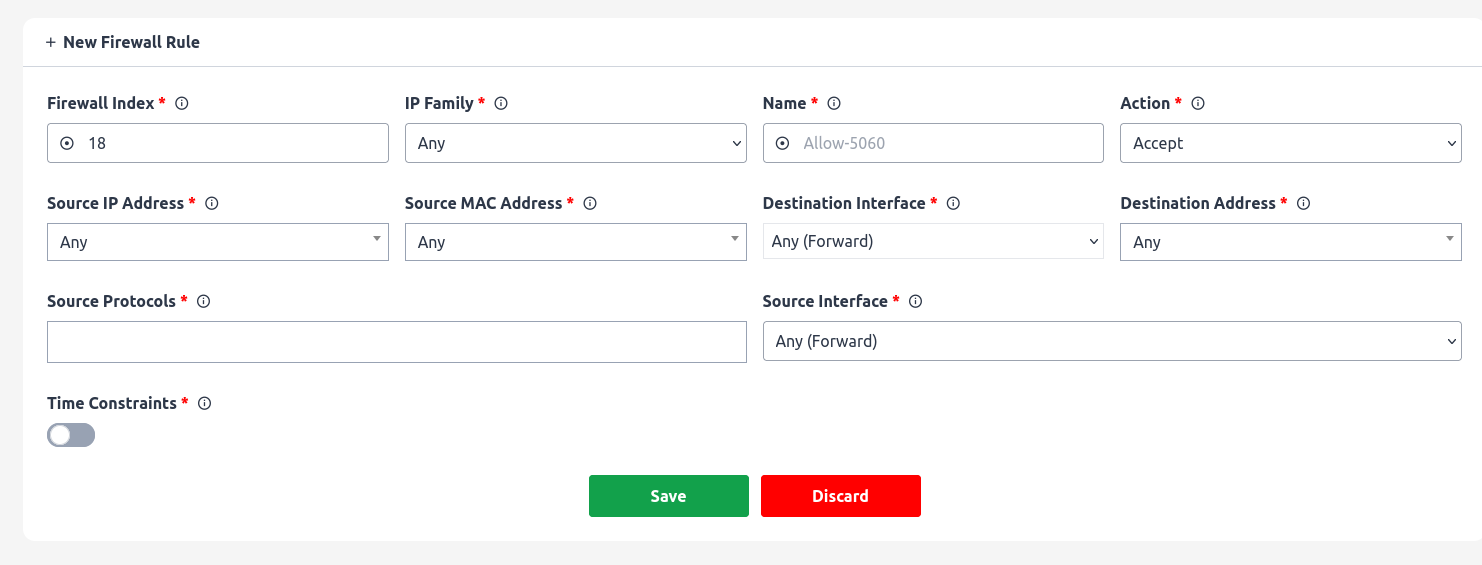Open the Action dropdown showing Accept
Viewport: 1482px width, 565px height.
pos(1290,143)
